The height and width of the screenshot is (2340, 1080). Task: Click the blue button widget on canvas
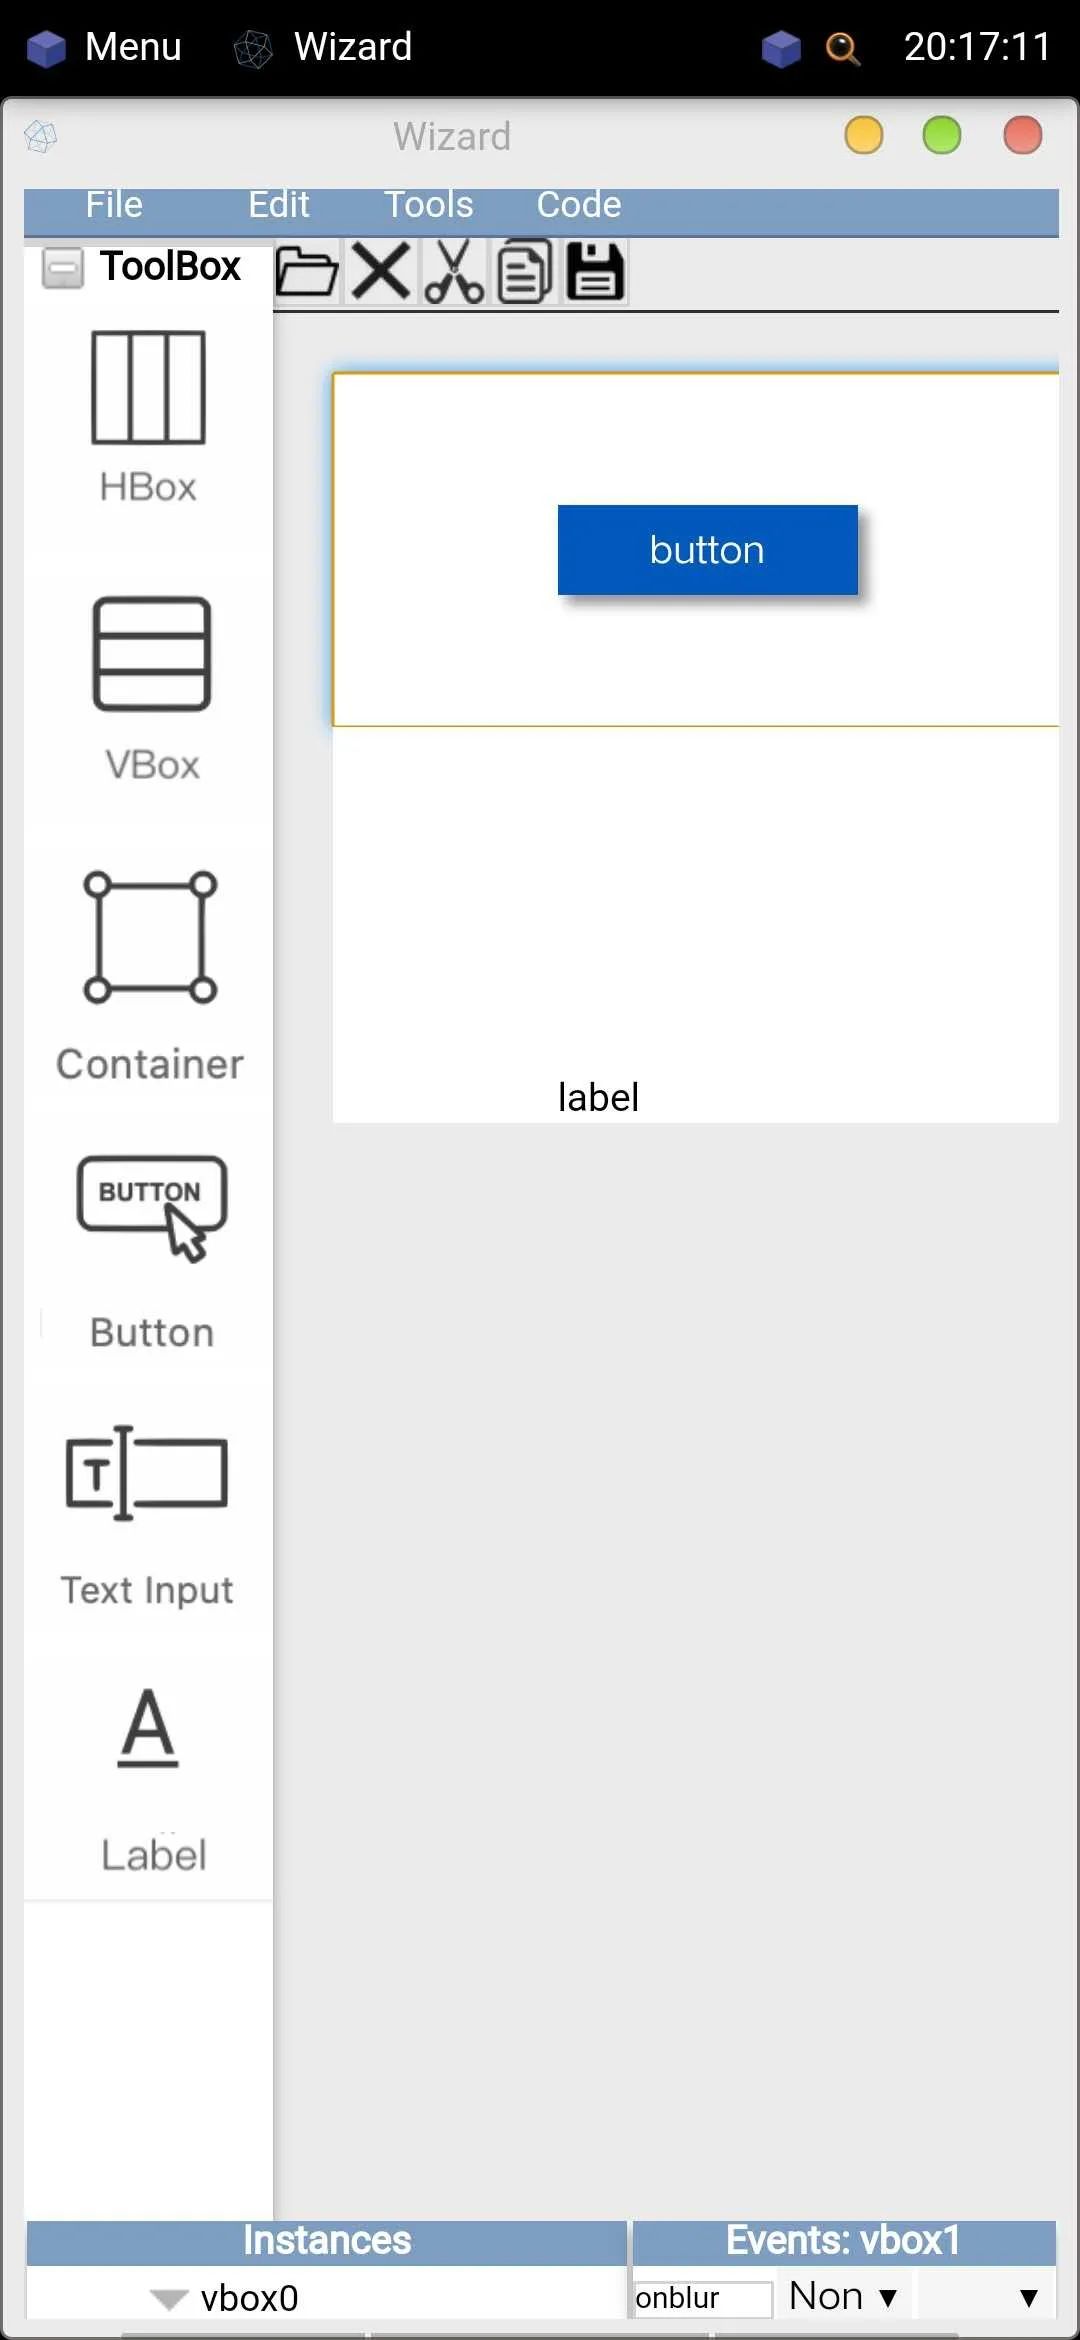(707, 550)
